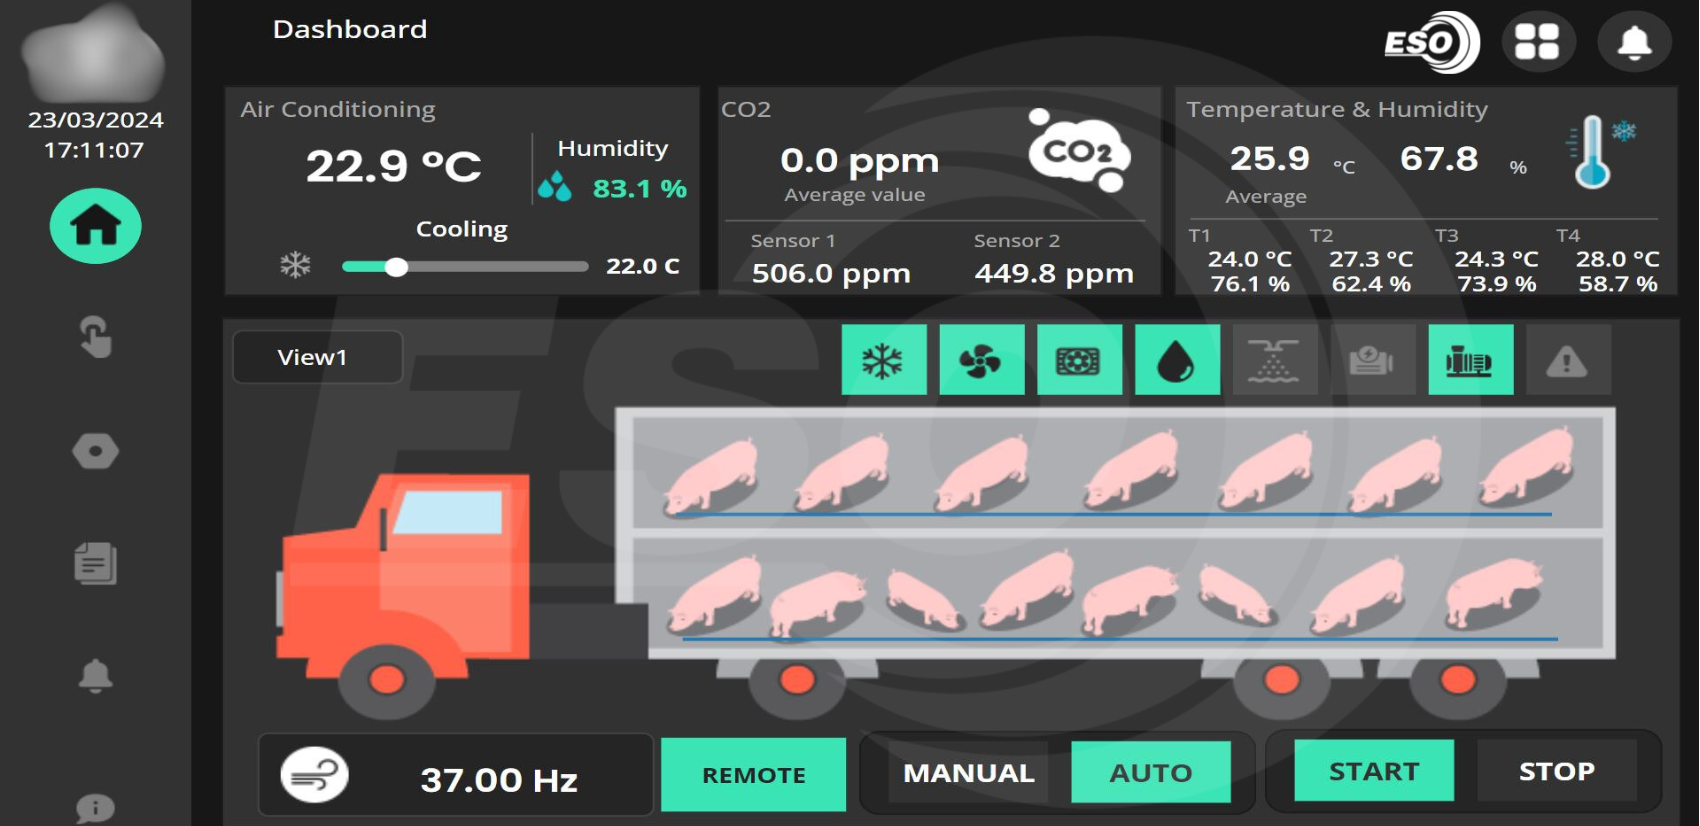
Task: Click the ESO logo button
Action: point(1431,43)
